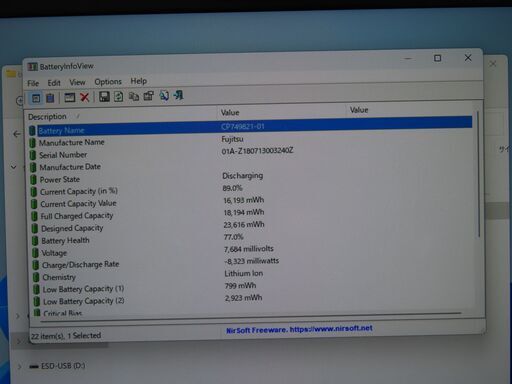Select the Serial Number row label
The image size is (512, 384).
tap(63, 155)
